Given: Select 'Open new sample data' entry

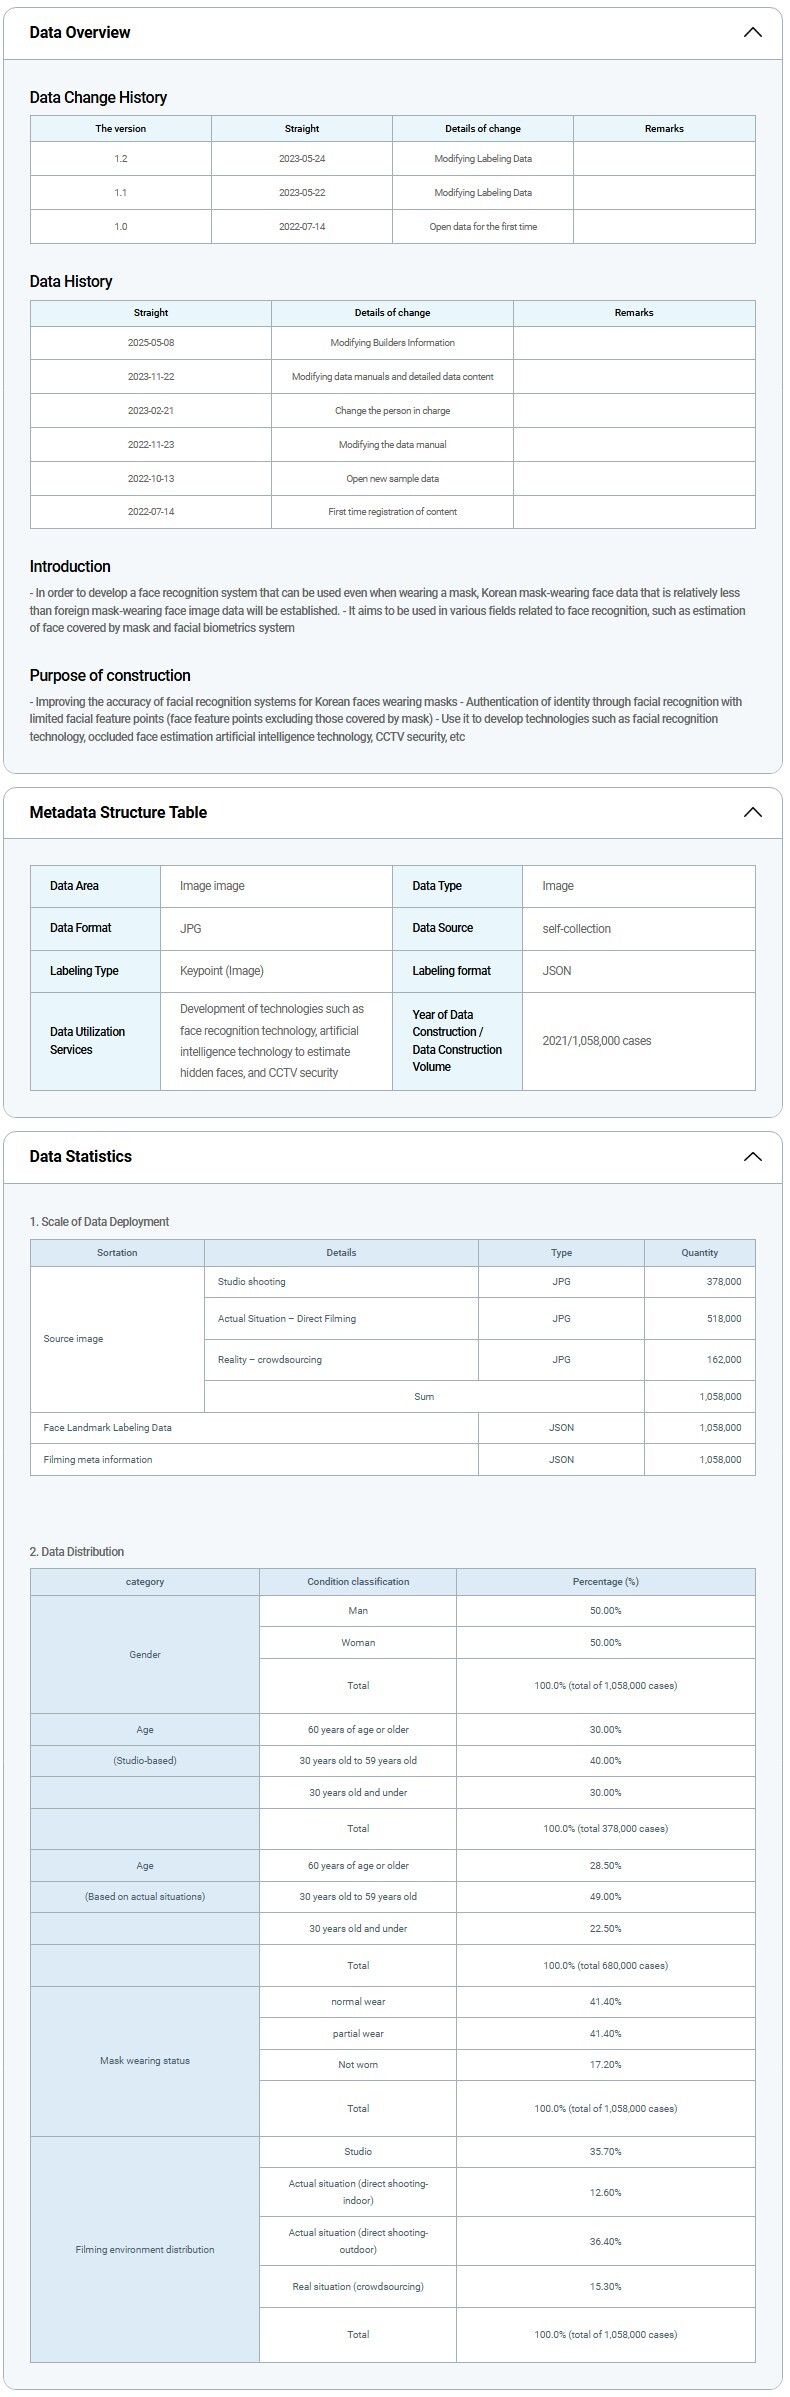Looking at the screenshot, I should pos(392,478).
